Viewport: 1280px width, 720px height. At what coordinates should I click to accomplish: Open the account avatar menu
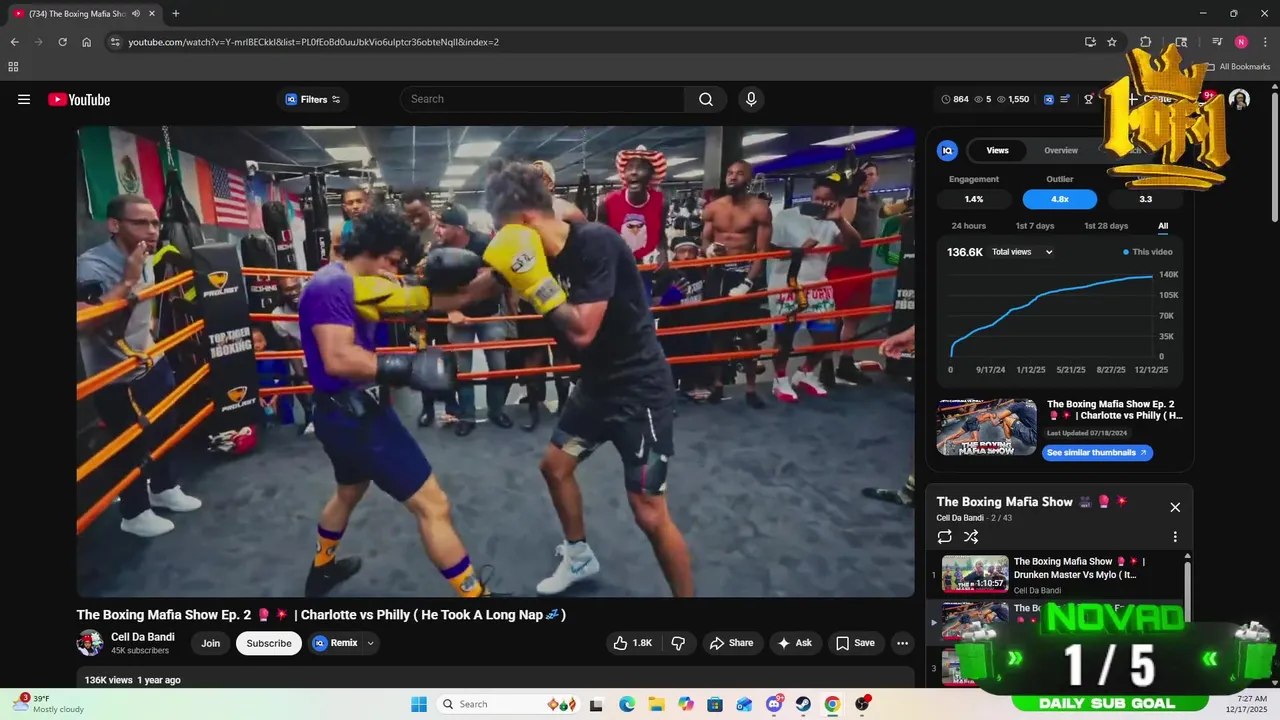[1239, 99]
